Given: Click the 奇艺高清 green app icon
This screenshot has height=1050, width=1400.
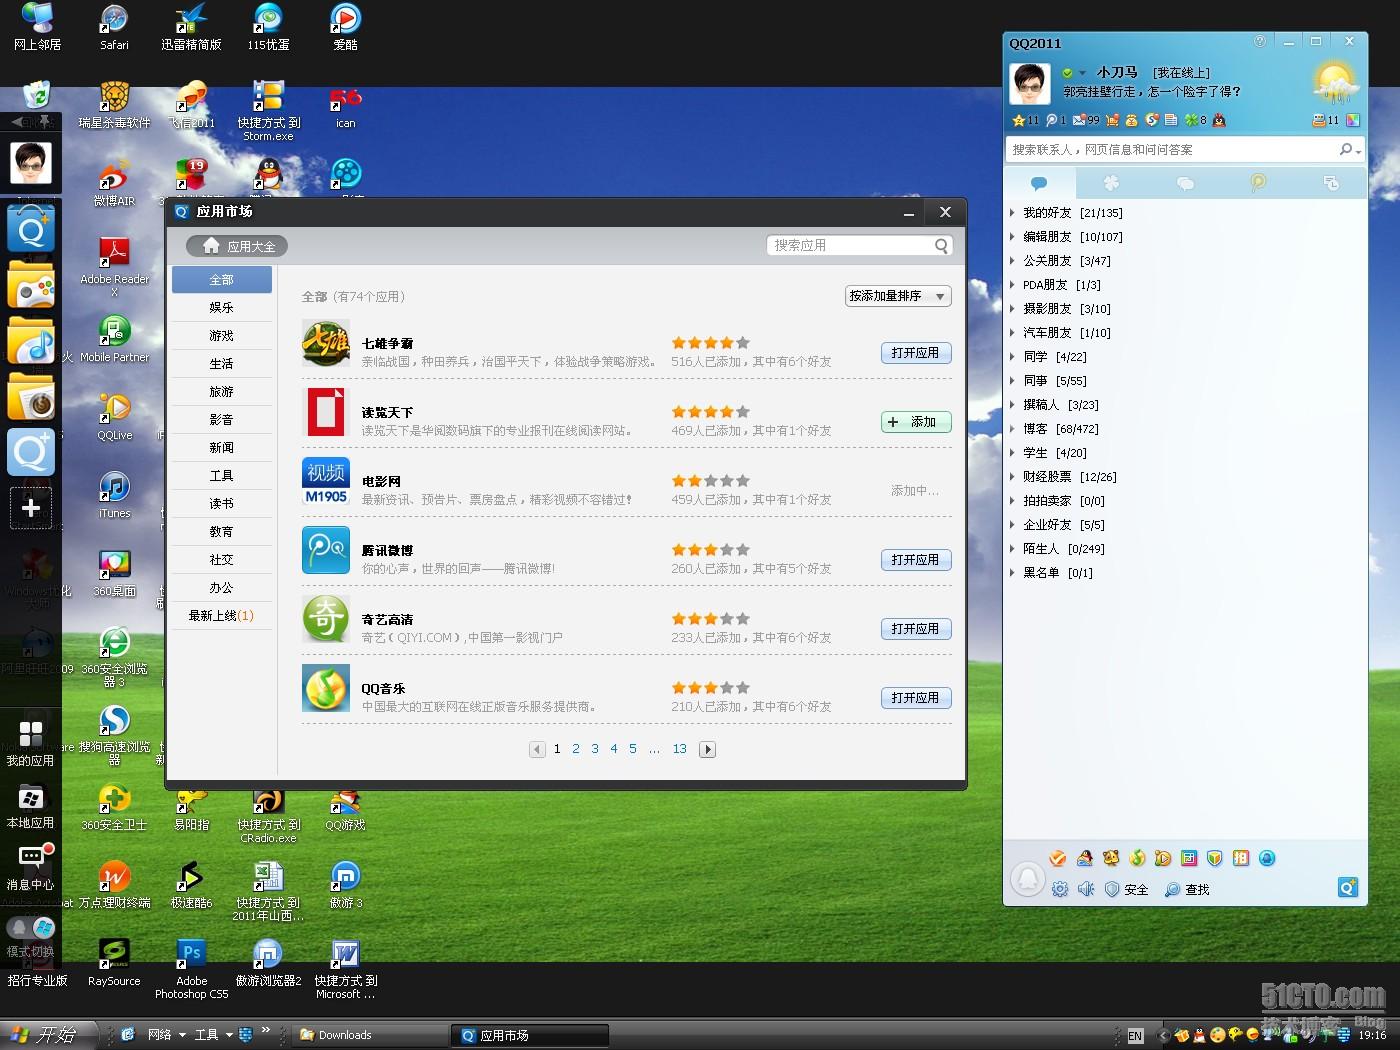Looking at the screenshot, I should 326,620.
